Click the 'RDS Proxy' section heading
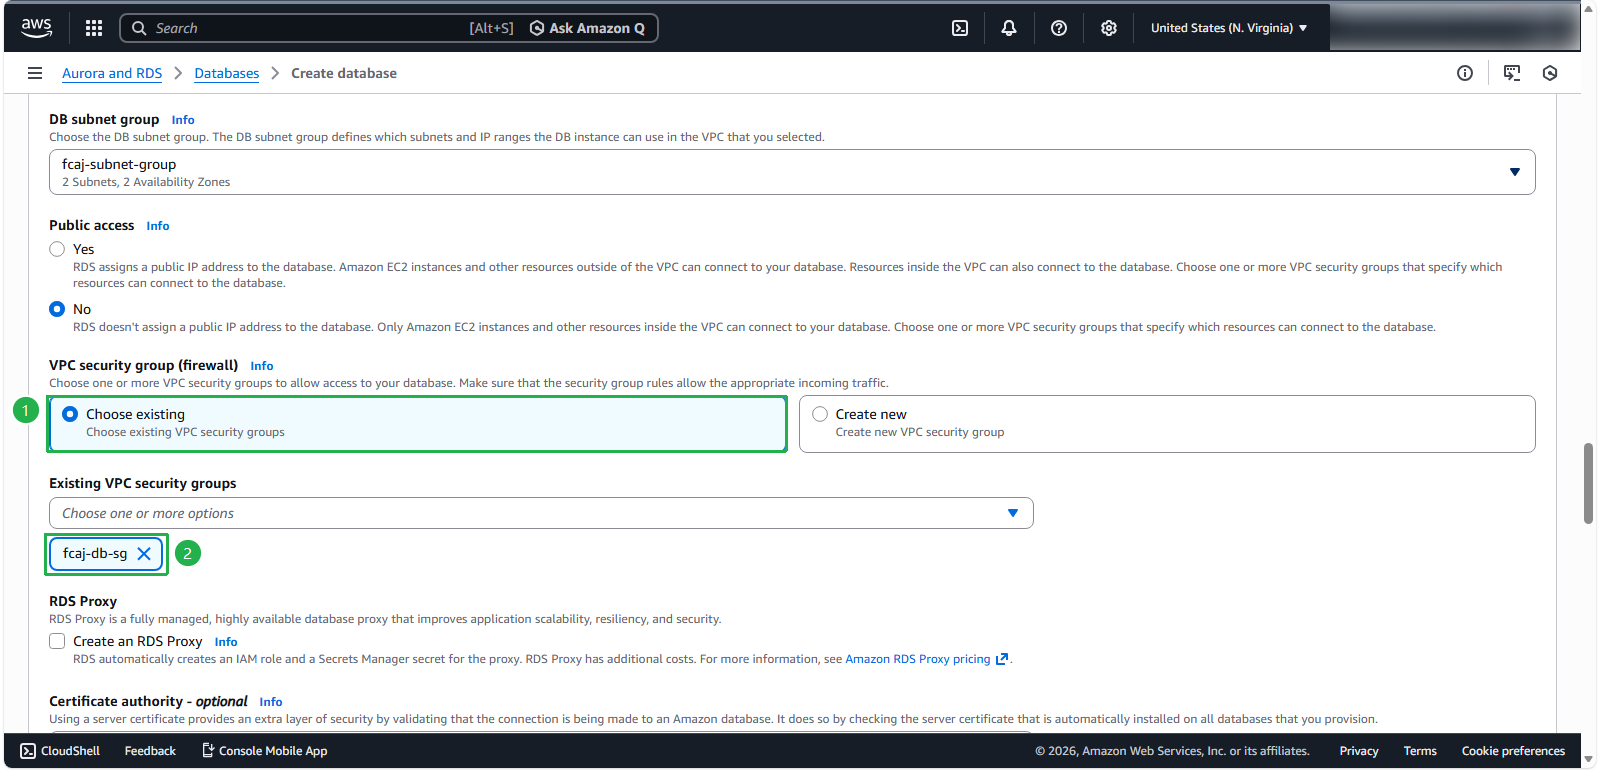 pyautogui.click(x=83, y=601)
